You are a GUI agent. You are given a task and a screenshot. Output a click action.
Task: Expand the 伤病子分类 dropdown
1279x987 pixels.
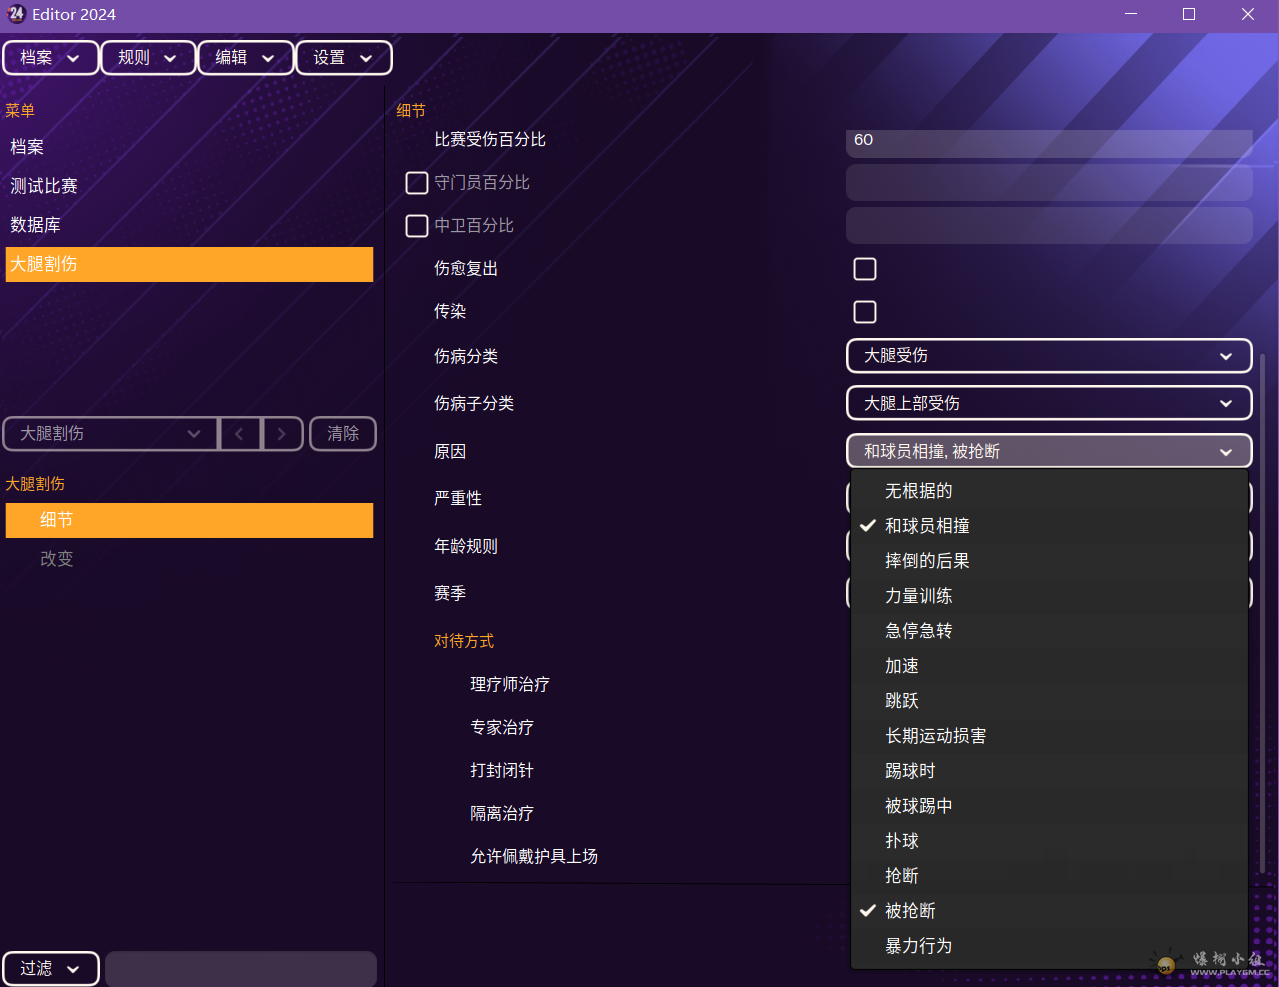pos(1048,403)
